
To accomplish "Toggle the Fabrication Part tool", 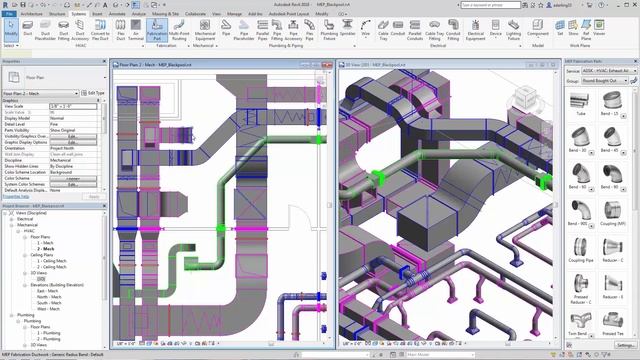I will click(157, 30).
